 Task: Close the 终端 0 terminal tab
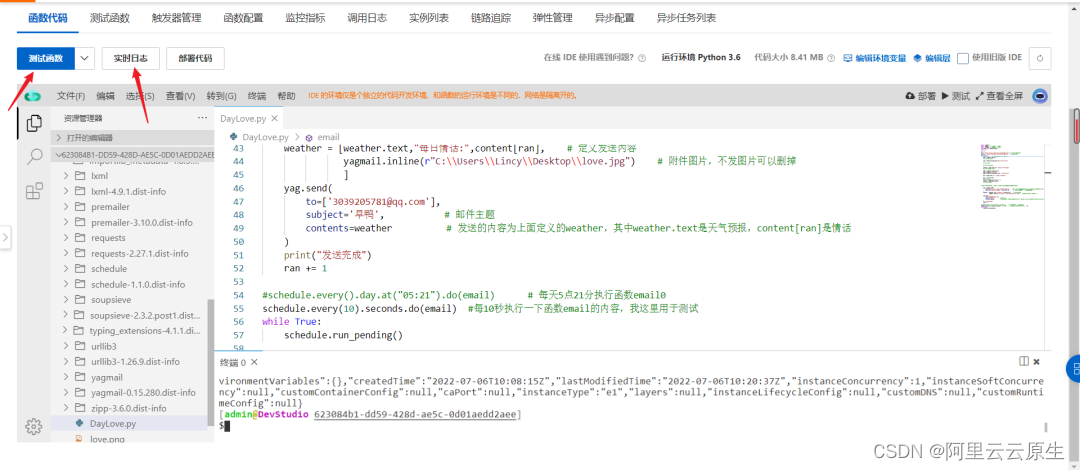click(254, 362)
